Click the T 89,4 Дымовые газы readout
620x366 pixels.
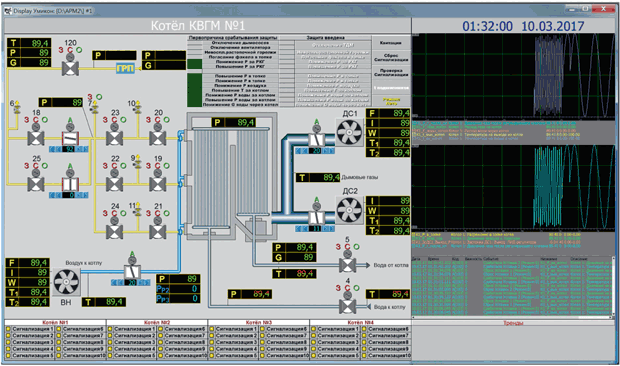point(318,177)
